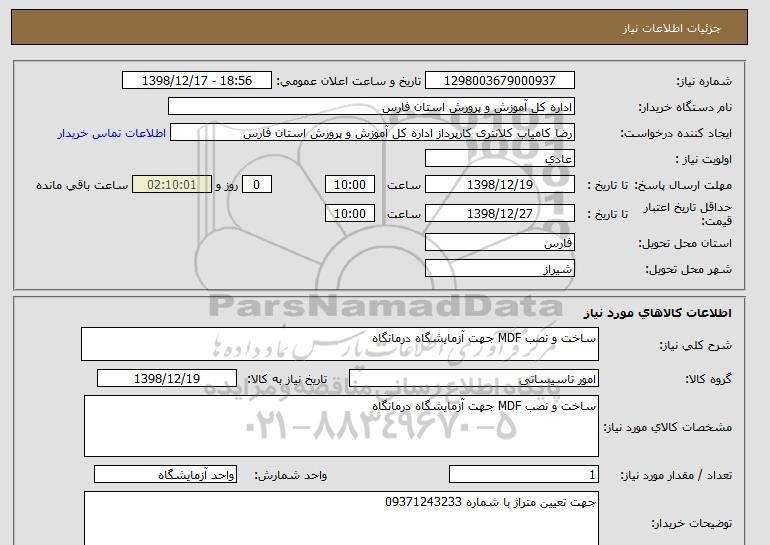
Task: Click the label حداقل تاریخ اعتبار قیمت
Action: click(688, 214)
